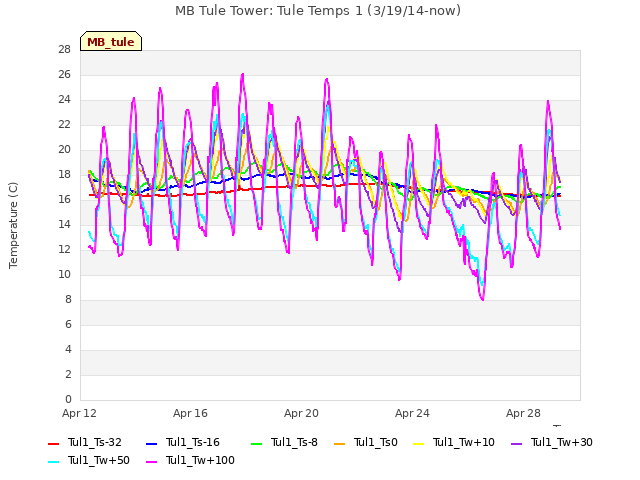Click the 20 y-axis tick label
This screenshot has width=640, height=480.
pos(64,150)
